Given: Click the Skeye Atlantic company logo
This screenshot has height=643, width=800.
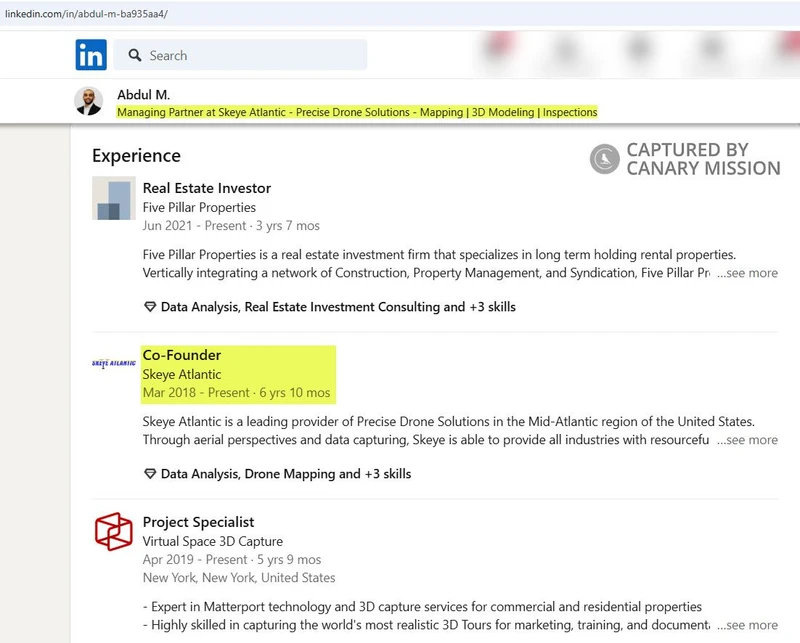Looking at the screenshot, I should (x=113, y=364).
